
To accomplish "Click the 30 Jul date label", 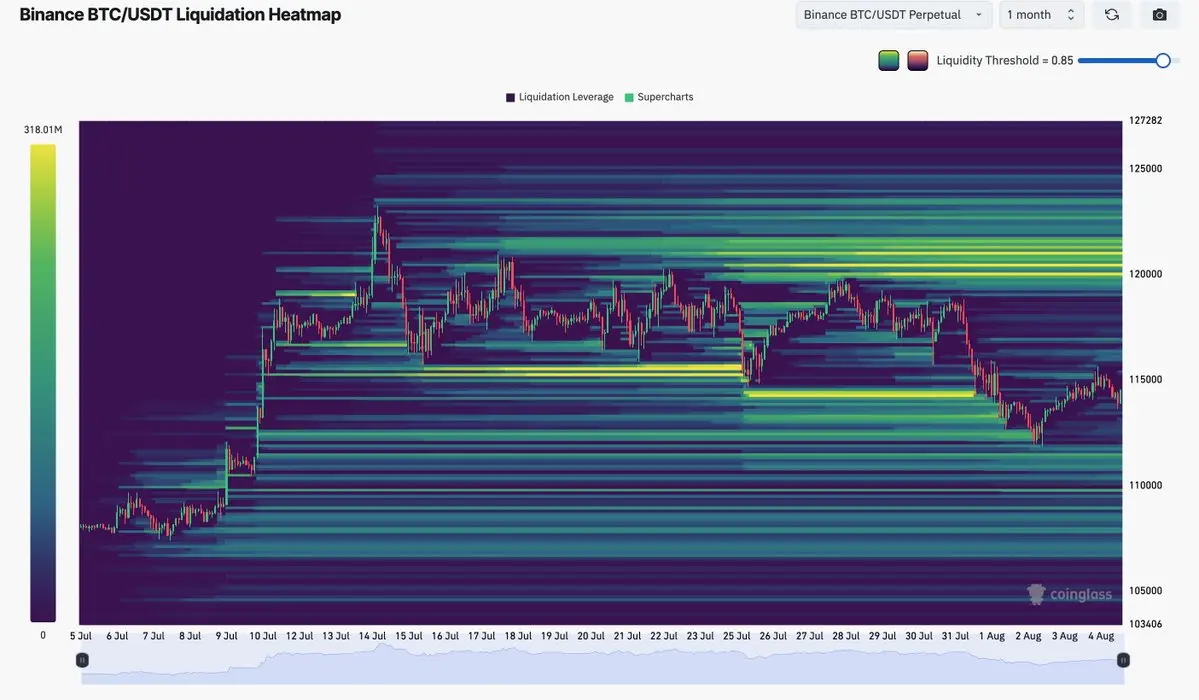I will [919, 636].
